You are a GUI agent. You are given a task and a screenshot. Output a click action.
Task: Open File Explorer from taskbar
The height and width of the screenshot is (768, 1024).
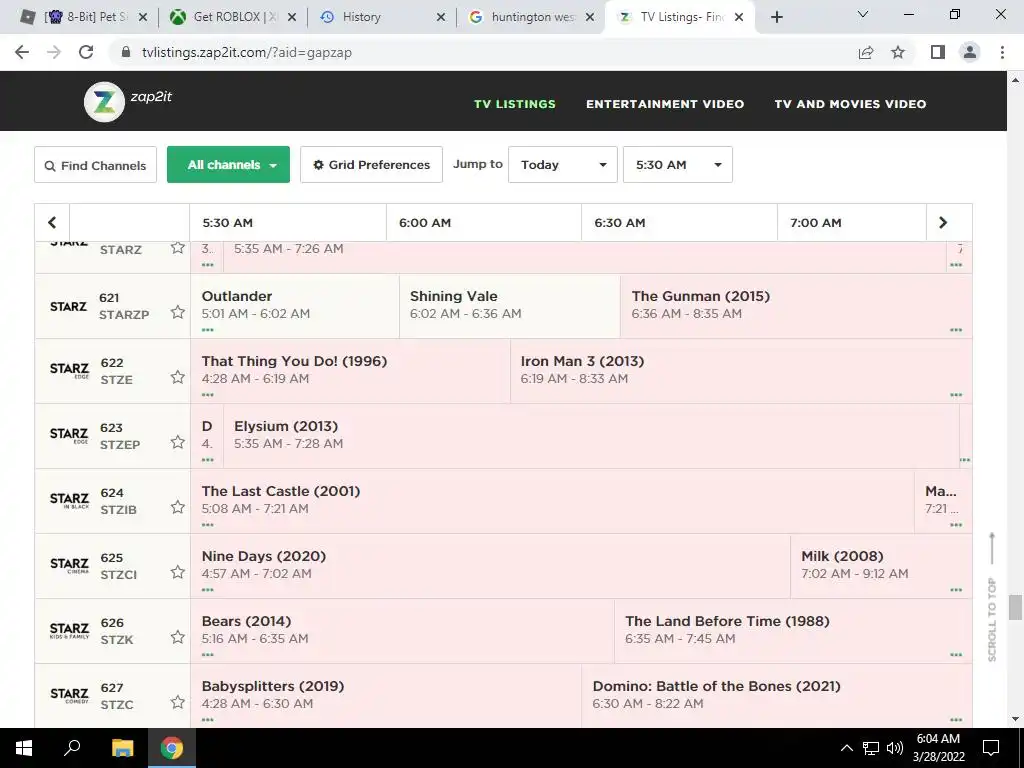point(122,748)
